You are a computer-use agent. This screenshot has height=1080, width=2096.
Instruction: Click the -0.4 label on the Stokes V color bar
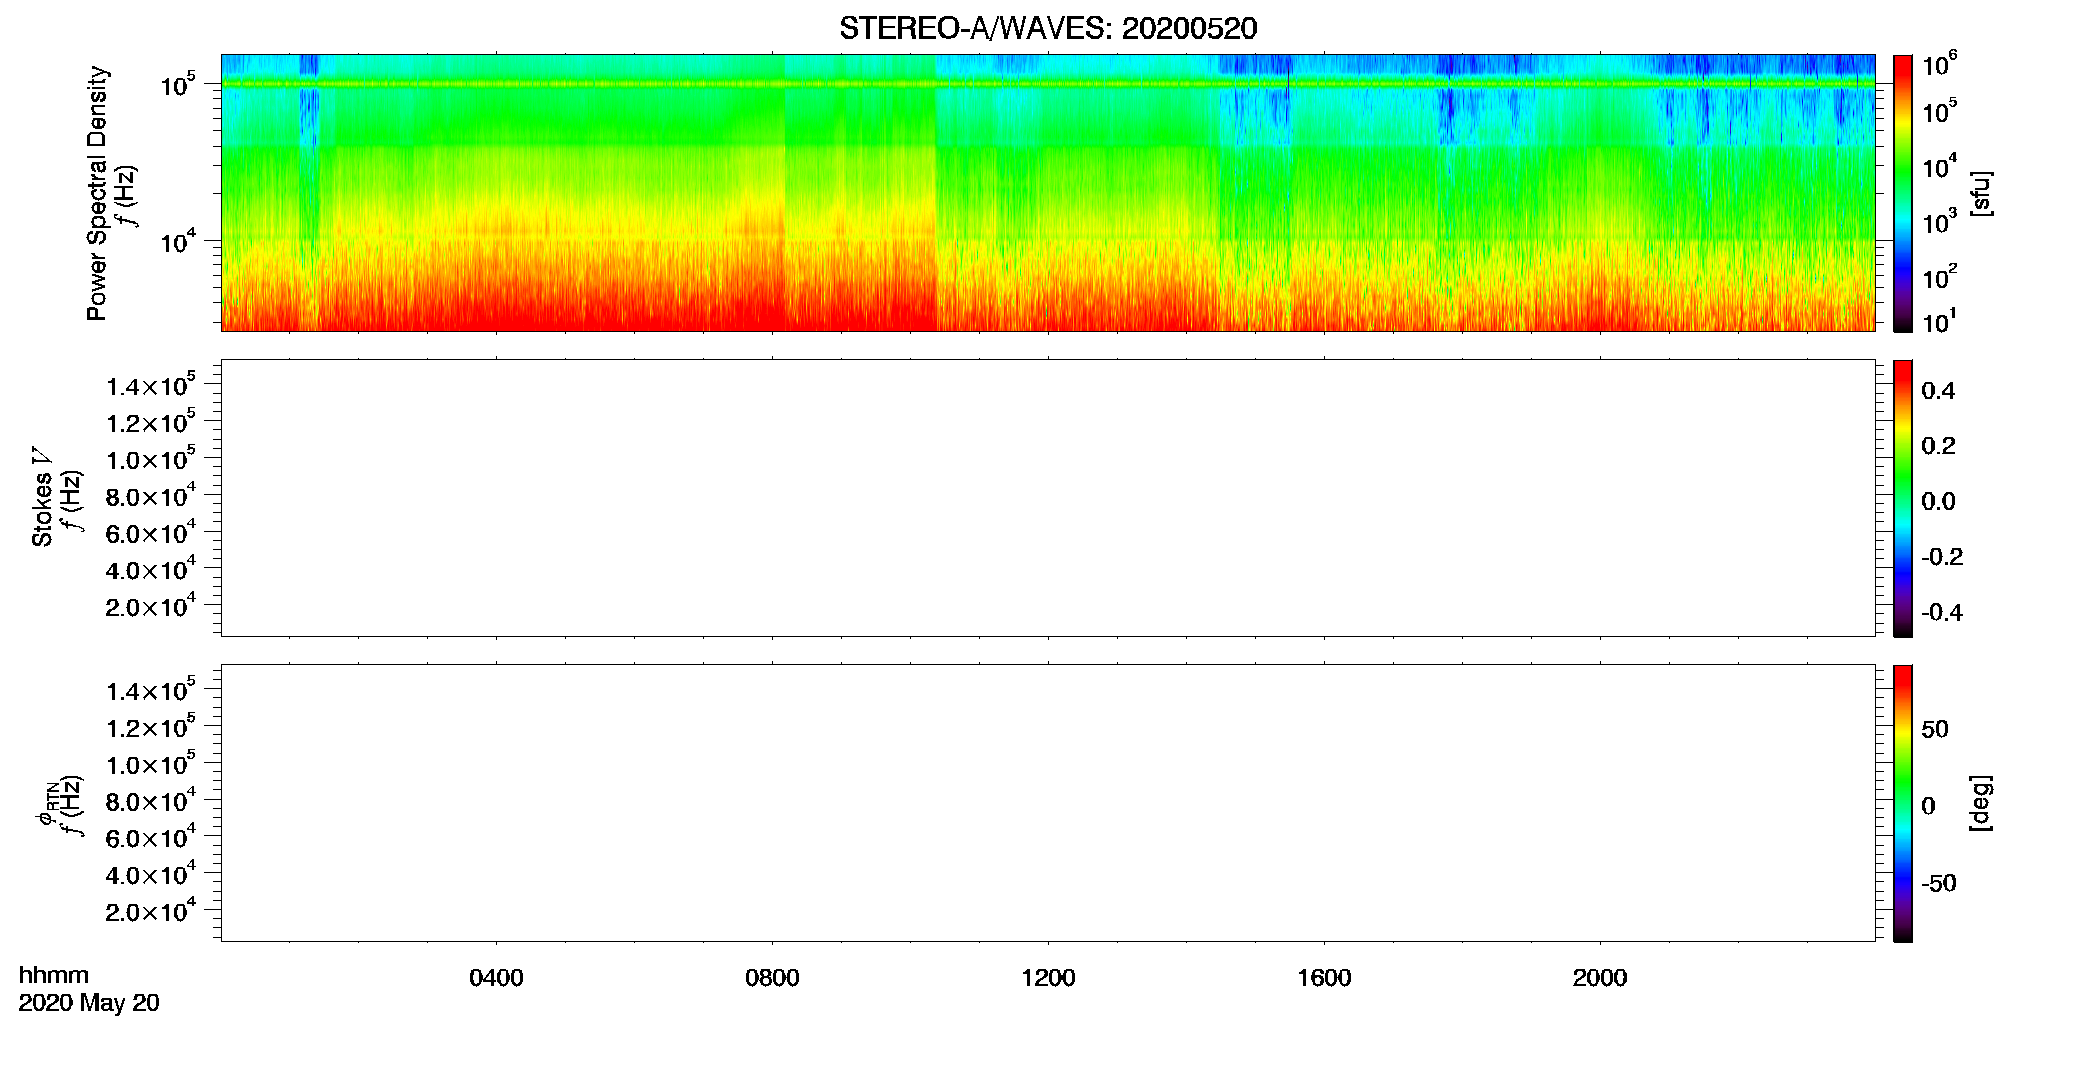[1942, 613]
